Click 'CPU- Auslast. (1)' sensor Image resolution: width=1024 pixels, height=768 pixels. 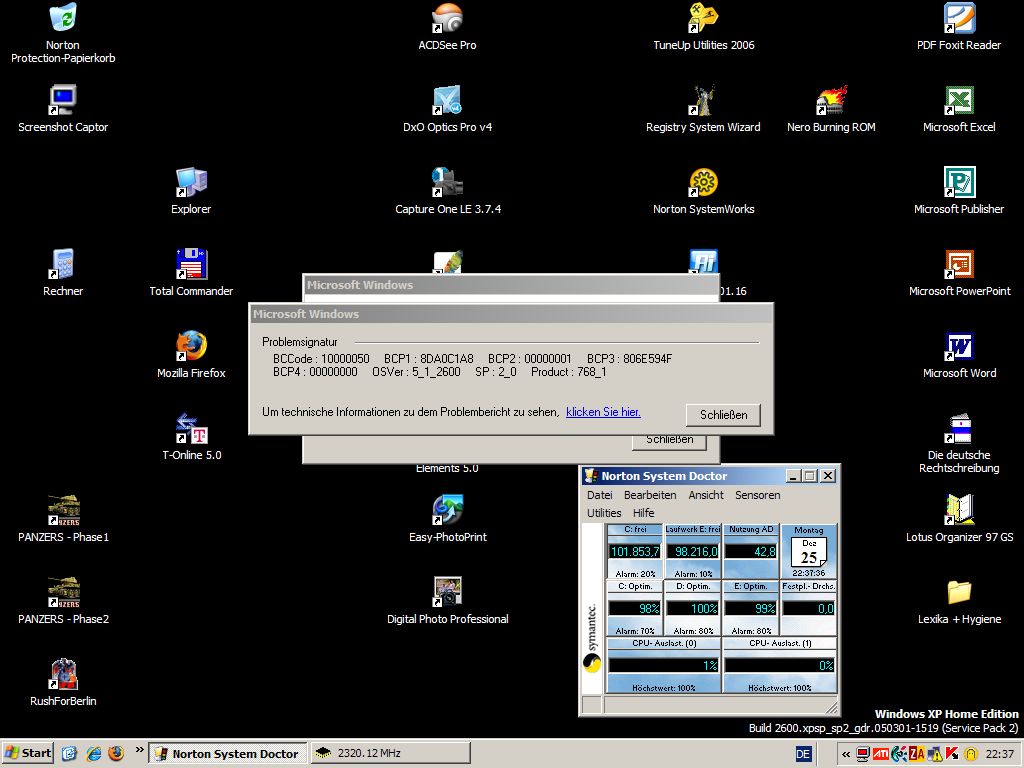tap(780, 665)
